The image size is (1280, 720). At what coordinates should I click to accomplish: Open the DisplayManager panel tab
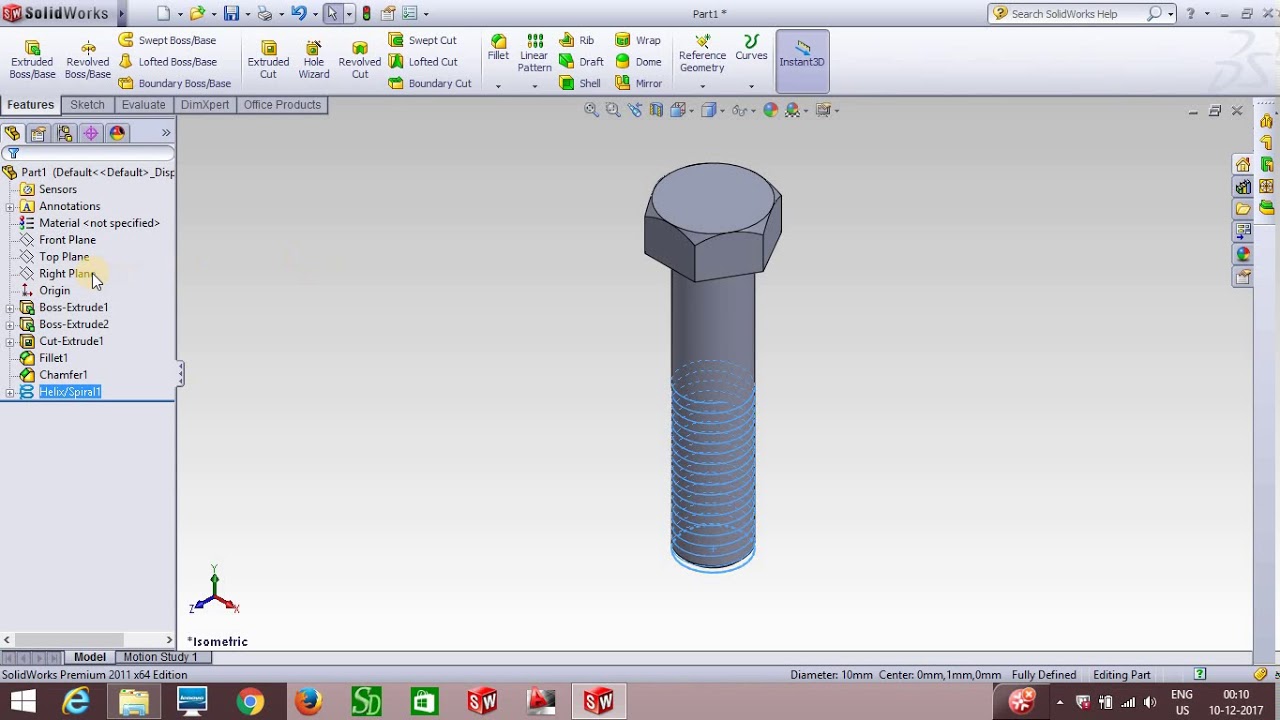[x=117, y=133]
